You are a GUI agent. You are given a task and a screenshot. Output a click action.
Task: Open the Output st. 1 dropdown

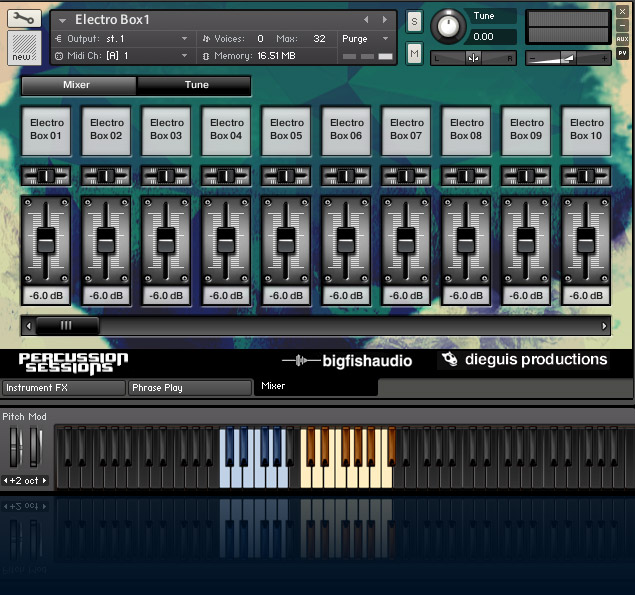coord(121,39)
